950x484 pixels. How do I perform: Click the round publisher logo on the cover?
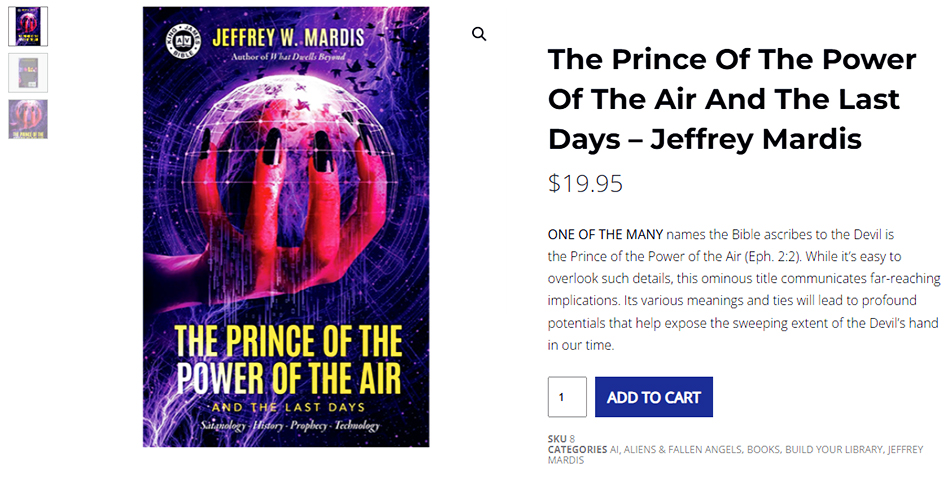[x=178, y=43]
